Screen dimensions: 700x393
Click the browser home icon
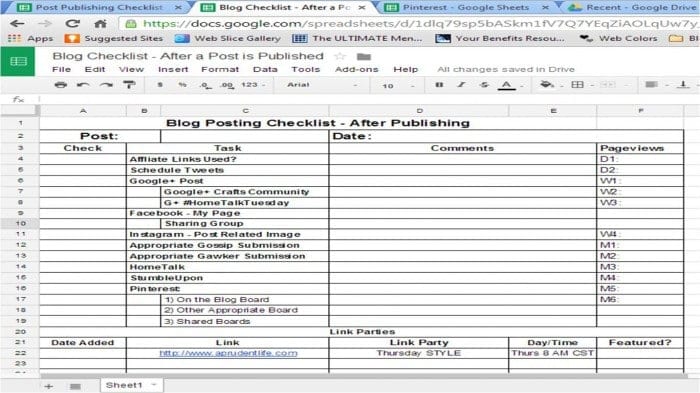(x=100, y=23)
